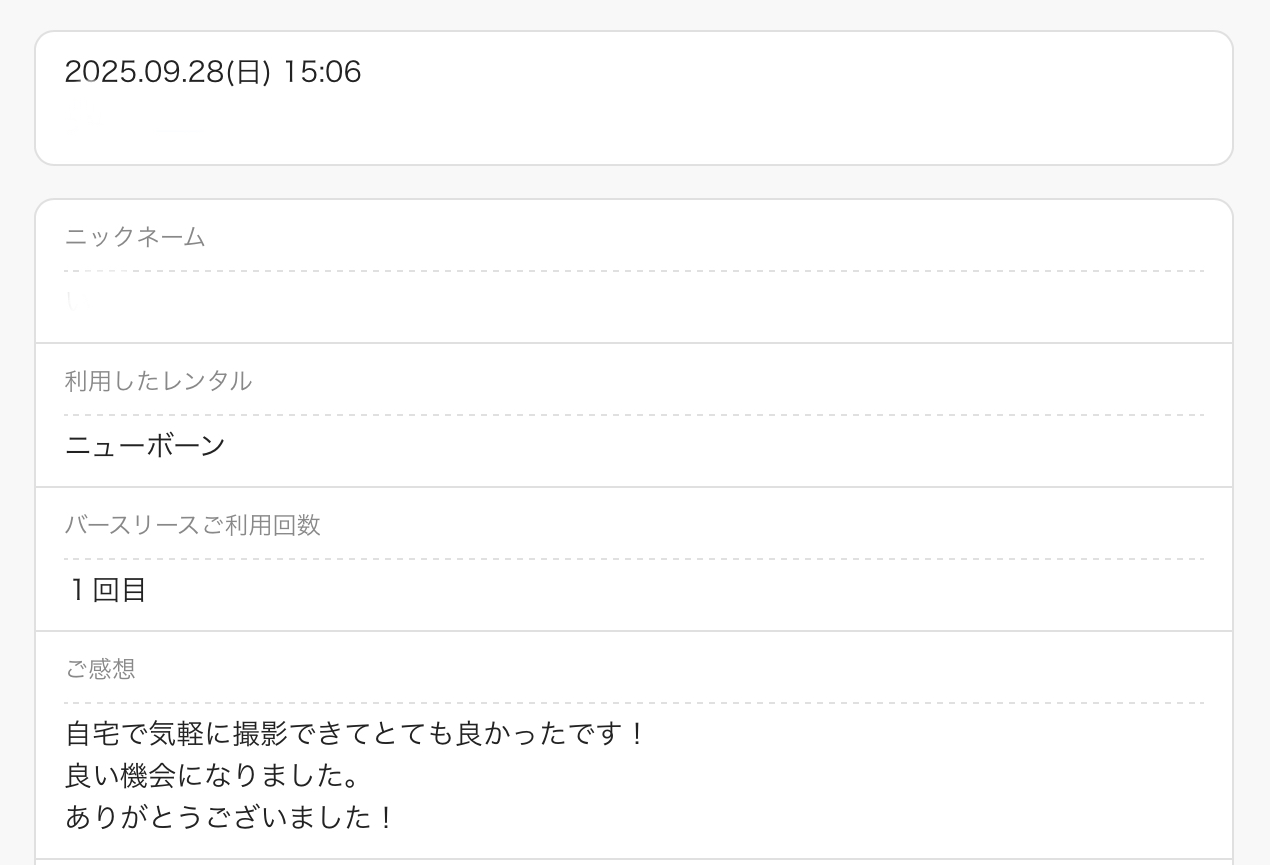Click the (日) day-of-week marker
This screenshot has width=1270, height=865.
click(x=249, y=72)
